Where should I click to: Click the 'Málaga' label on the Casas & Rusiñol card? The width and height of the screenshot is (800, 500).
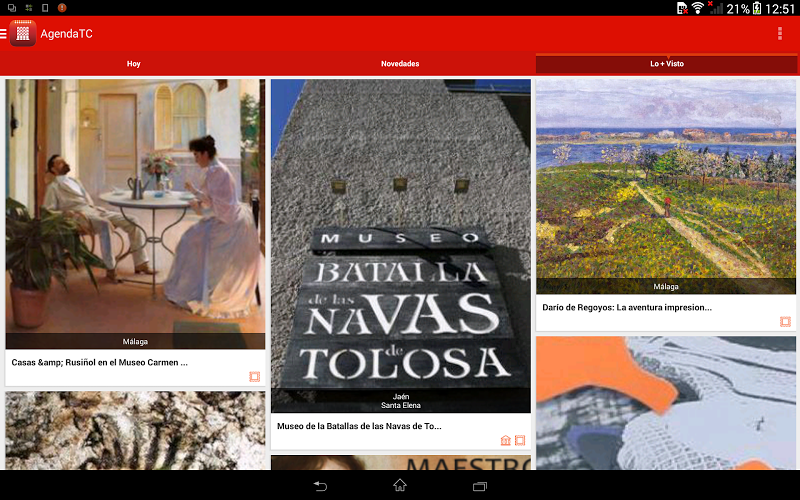point(135,342)
